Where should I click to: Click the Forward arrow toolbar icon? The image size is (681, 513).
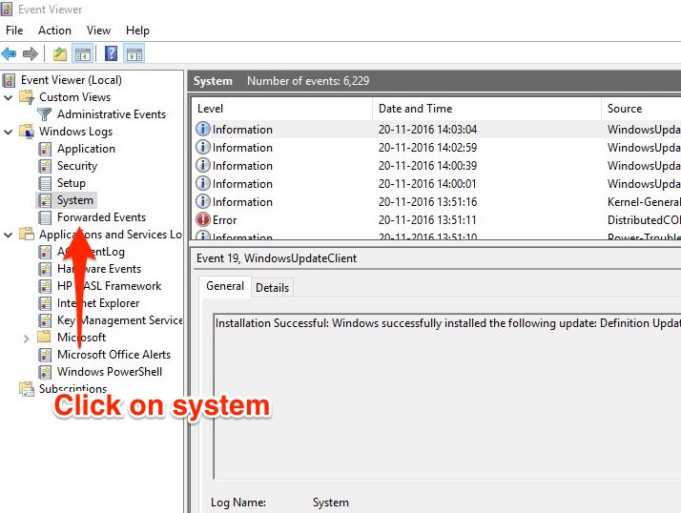(x=30, y=54)
